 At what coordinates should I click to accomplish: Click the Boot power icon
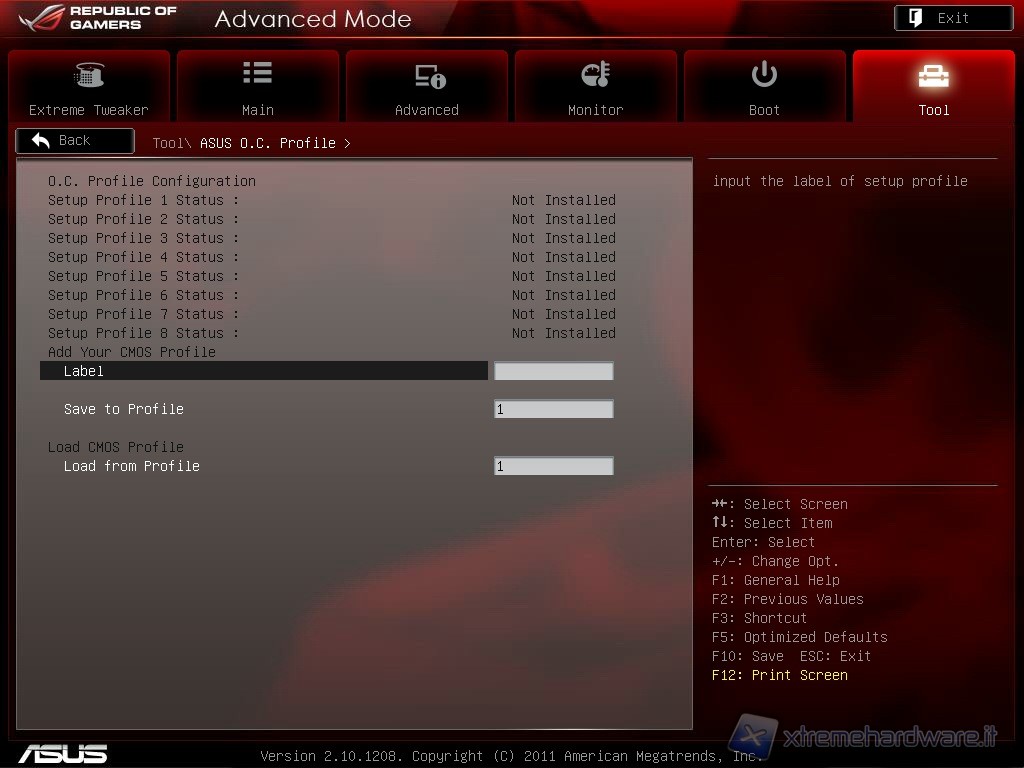764,74
